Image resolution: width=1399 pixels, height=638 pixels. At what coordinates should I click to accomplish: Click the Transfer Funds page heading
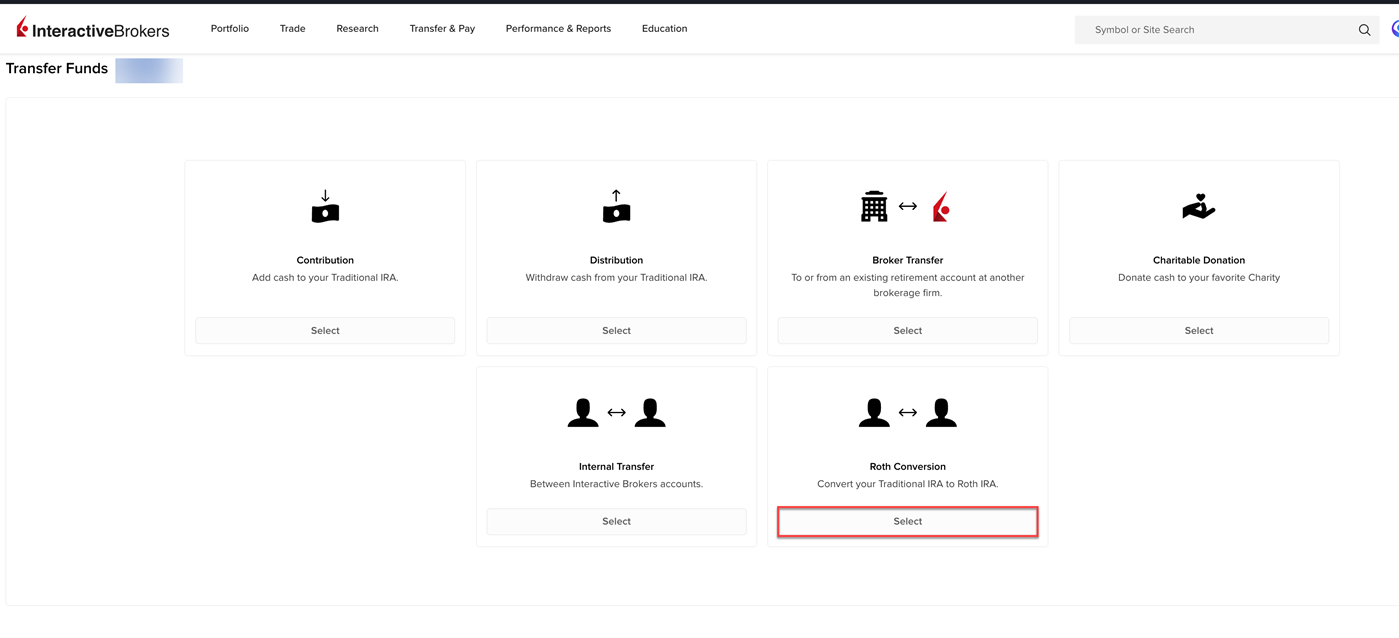57,69
